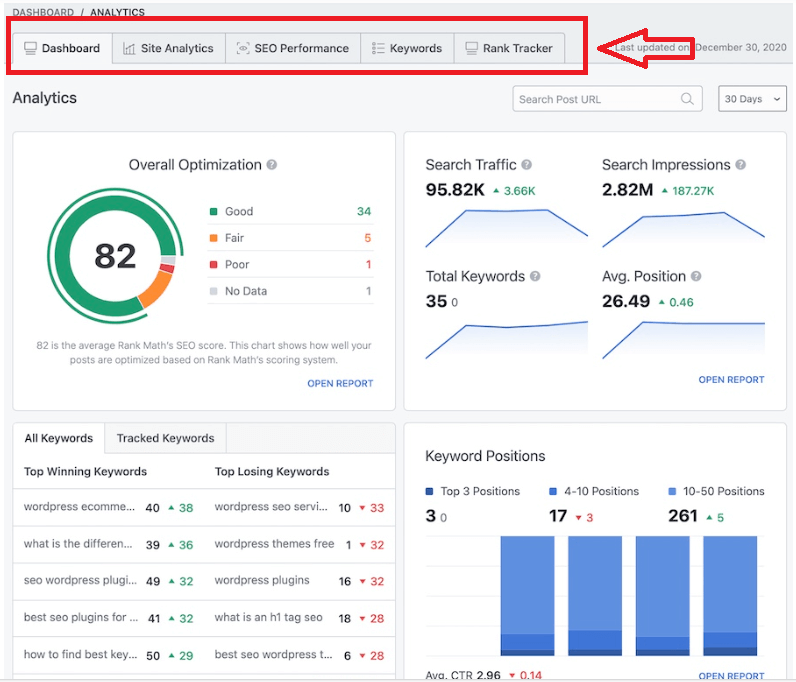Click help icon beside Search Impressions
Viewport: 796px width, 682px height.
click(741, 165)
